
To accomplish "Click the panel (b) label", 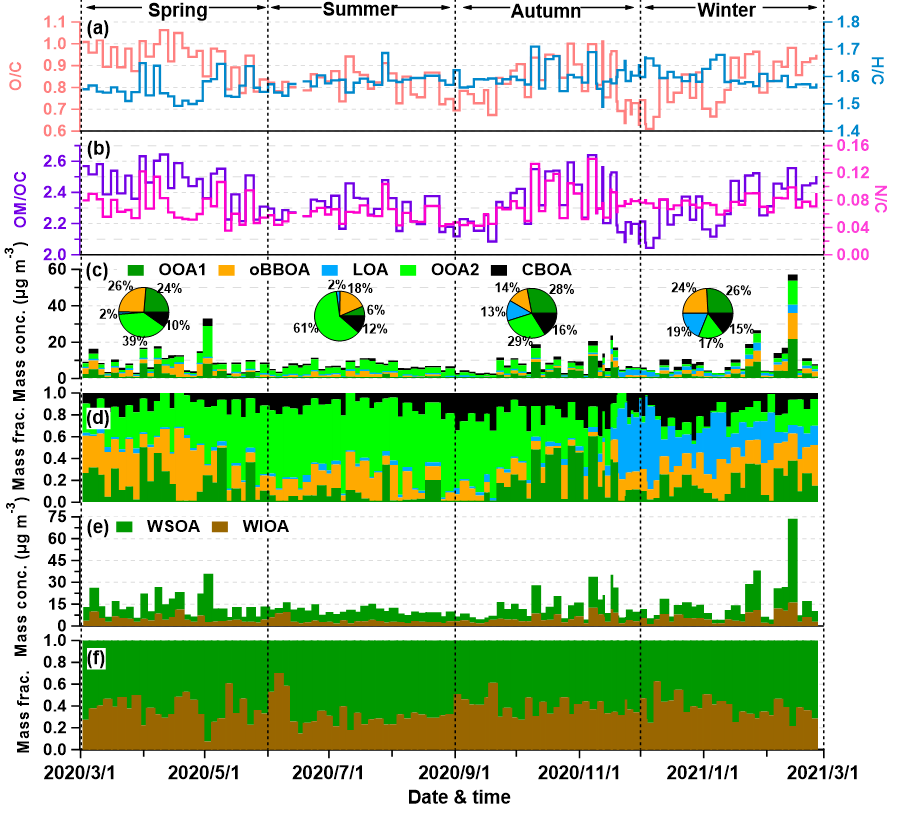I will click(x=98, y=150).
